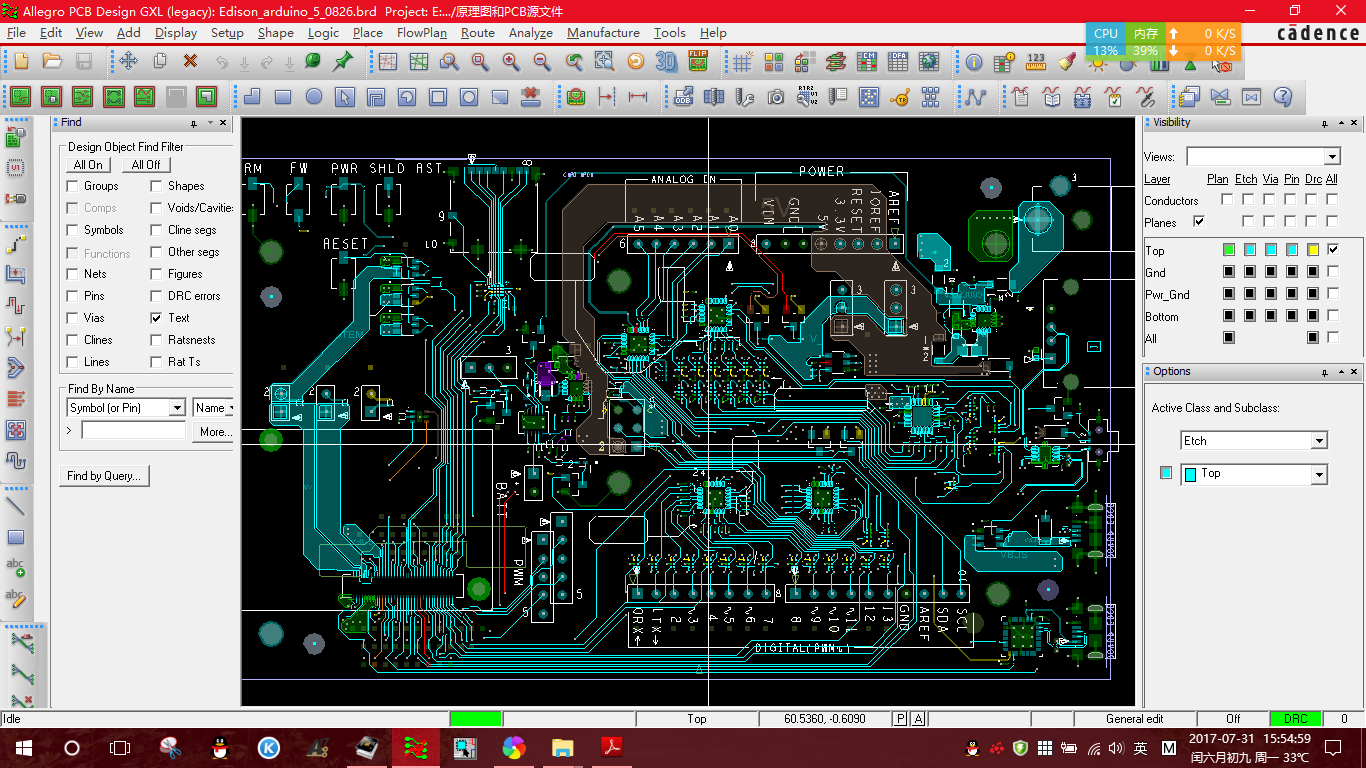
Task: Click the DRC status bar button
Action: [x=1295, y=719]
